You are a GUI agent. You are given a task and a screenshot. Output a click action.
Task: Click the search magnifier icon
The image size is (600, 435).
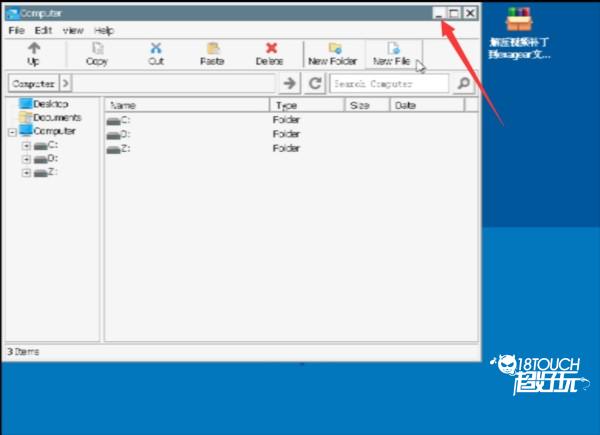pos(463,84)
